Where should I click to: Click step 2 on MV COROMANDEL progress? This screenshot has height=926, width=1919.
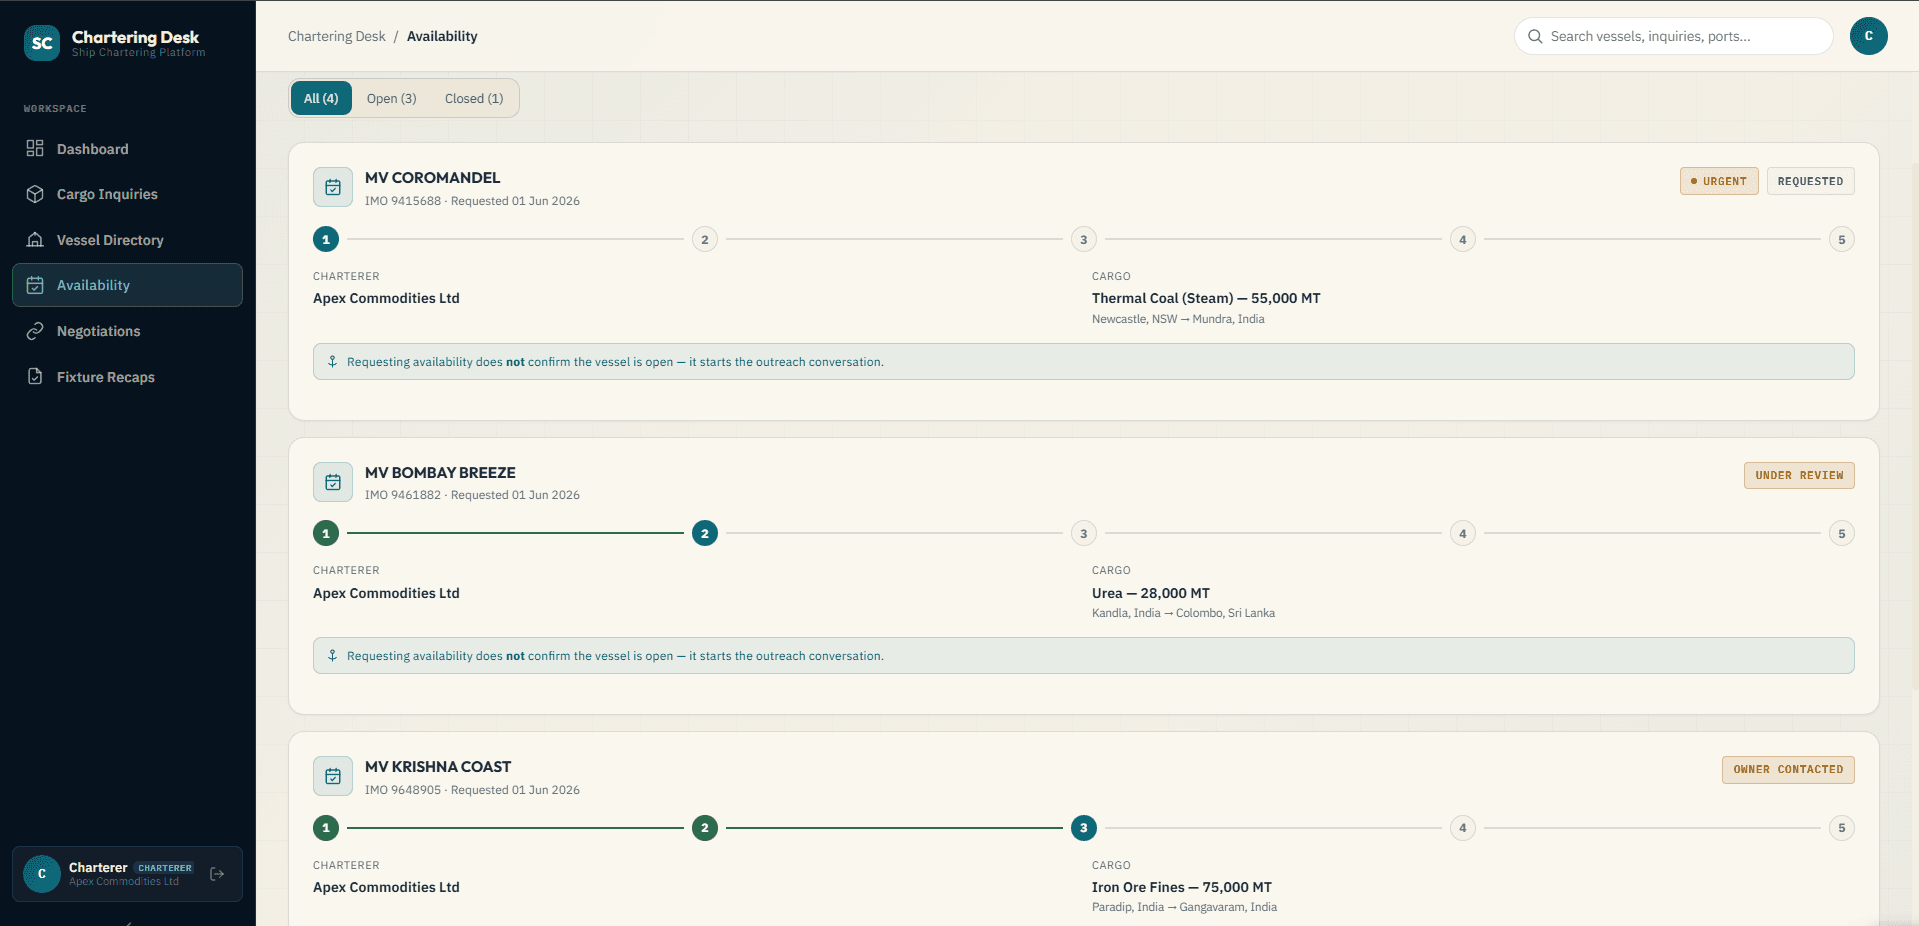[705, 239]
